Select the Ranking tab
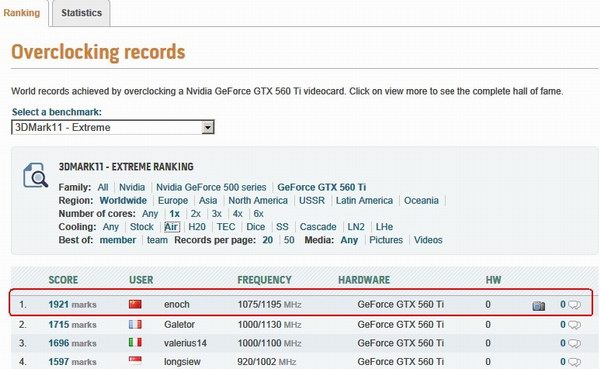The height and width of the screenshot is (369, 600). pos(22,13)
